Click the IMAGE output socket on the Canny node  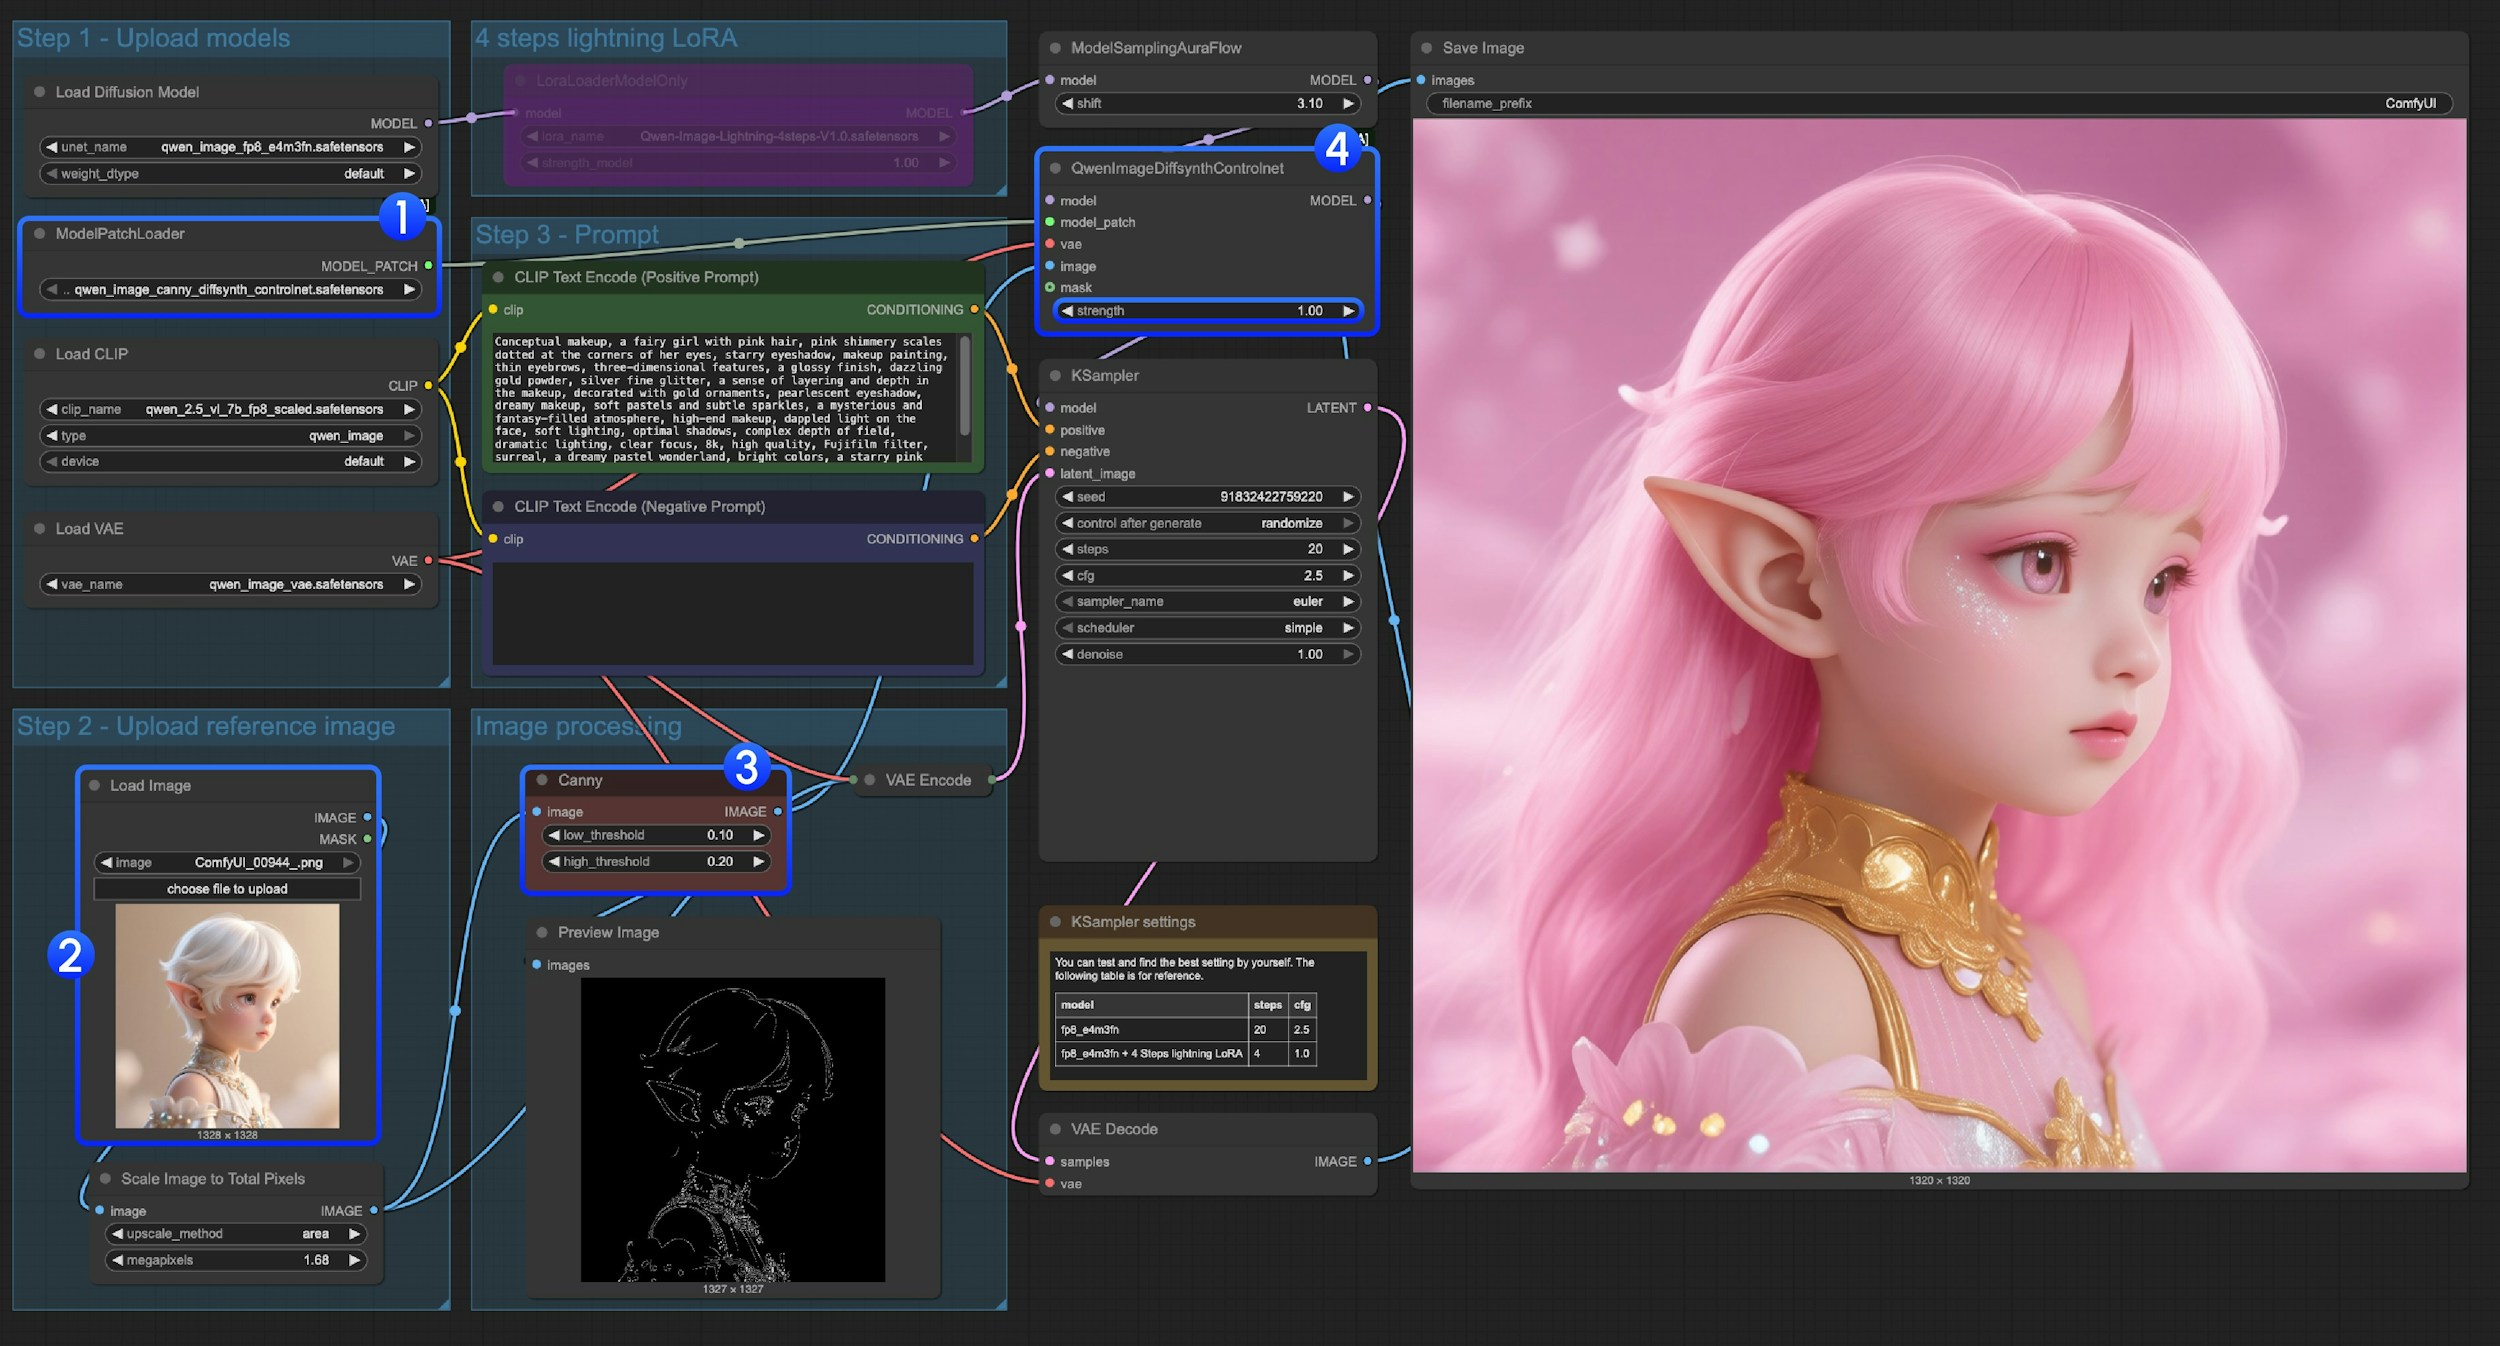(780, 812)
